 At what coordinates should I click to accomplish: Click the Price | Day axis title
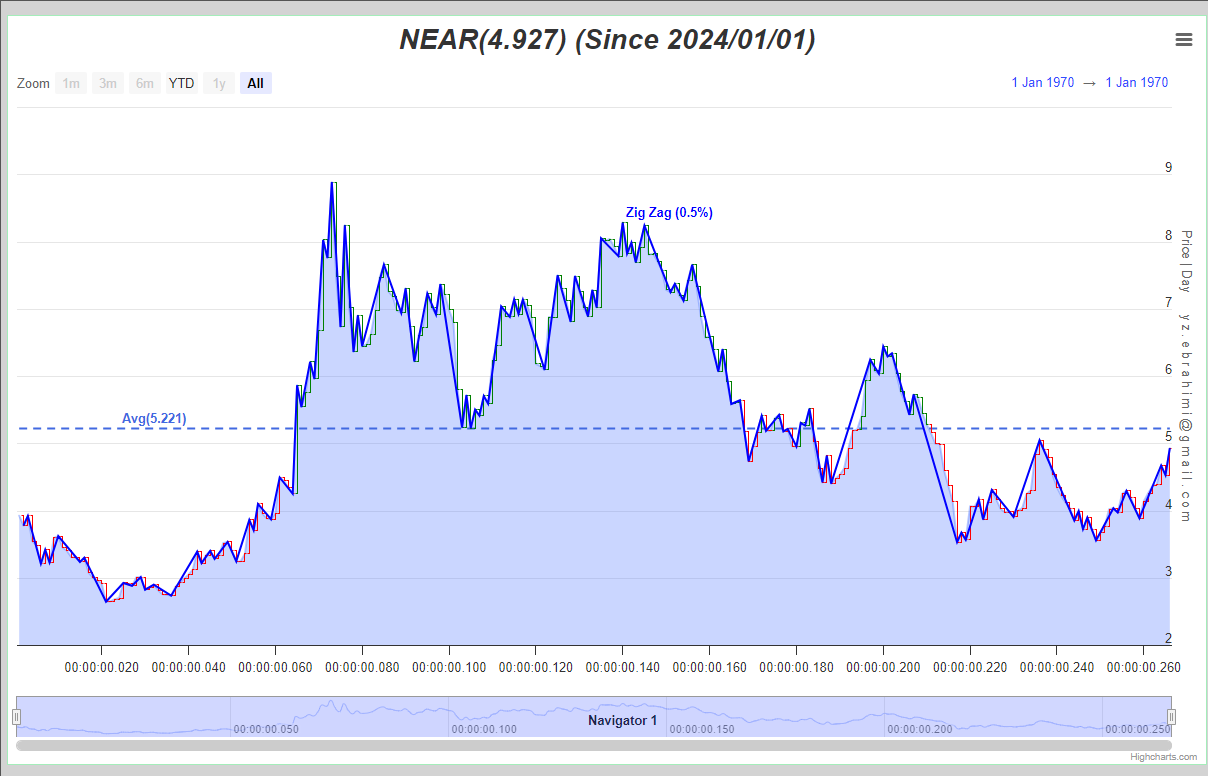point(1186,261)
